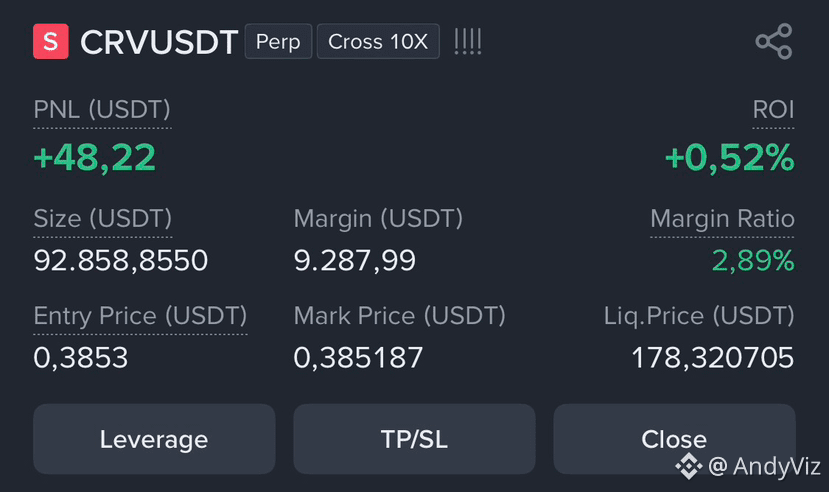Image resolution: width=829 pixels, height=492 pixels.
Task: Tap the 0,385187 mark price value
Action: click(x=358, y=358)
